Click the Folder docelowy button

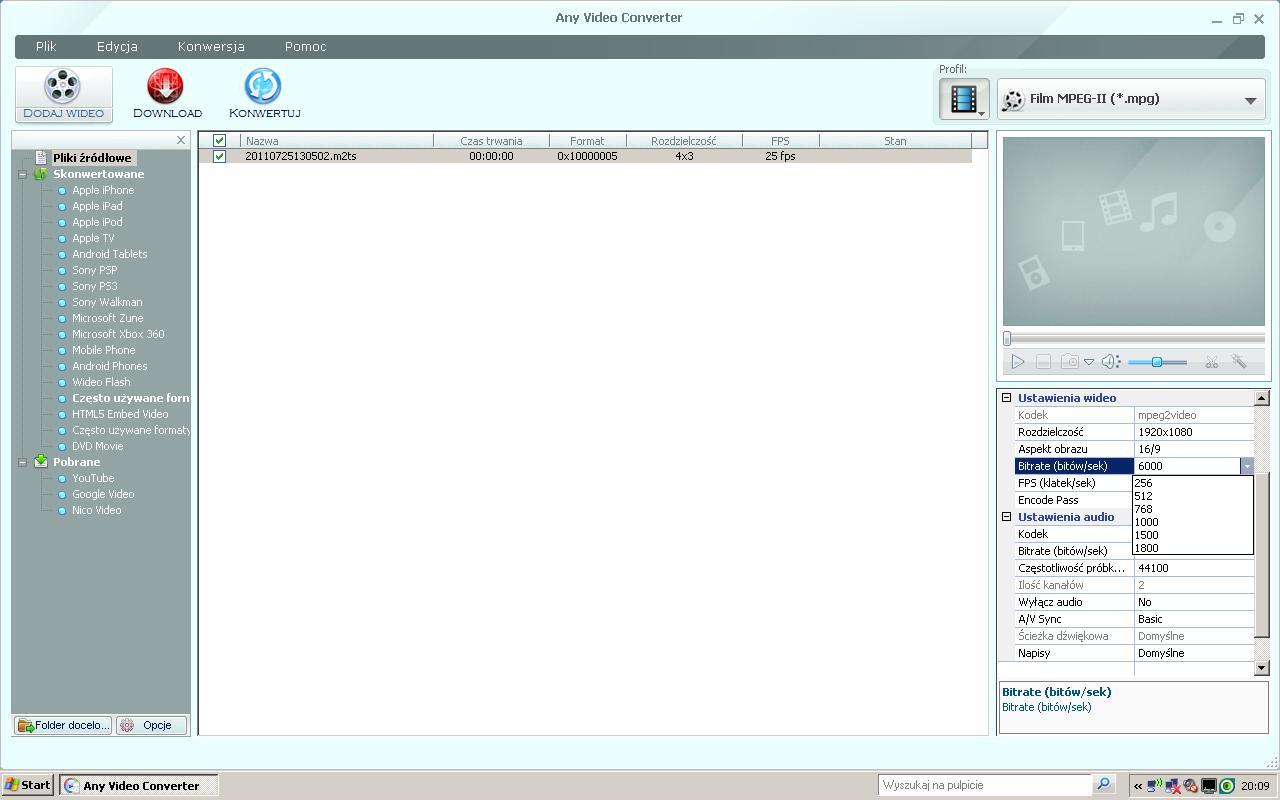pos(63,725)
